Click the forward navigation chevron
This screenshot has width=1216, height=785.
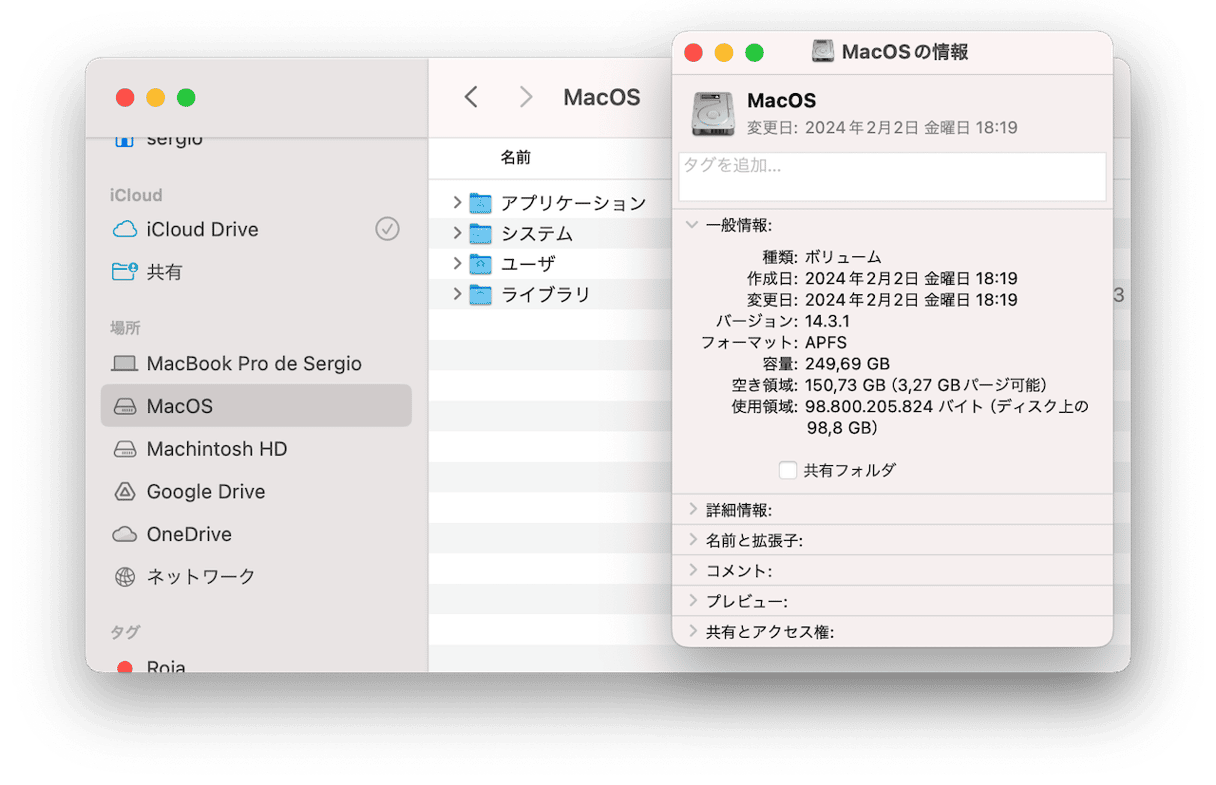pyautogui.click(x=526, y=97)
